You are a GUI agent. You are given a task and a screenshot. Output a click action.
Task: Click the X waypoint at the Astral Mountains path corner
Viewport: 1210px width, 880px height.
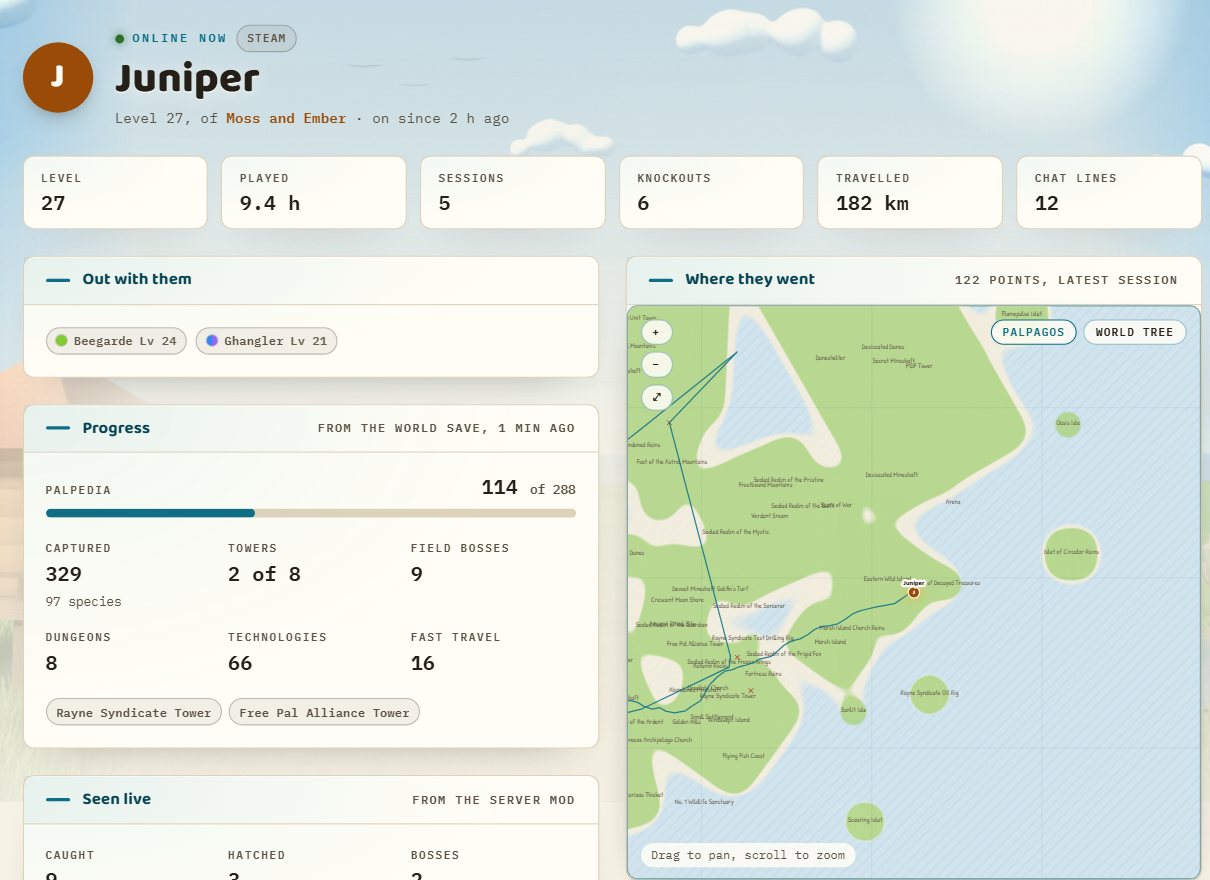(x=669, y=423)
